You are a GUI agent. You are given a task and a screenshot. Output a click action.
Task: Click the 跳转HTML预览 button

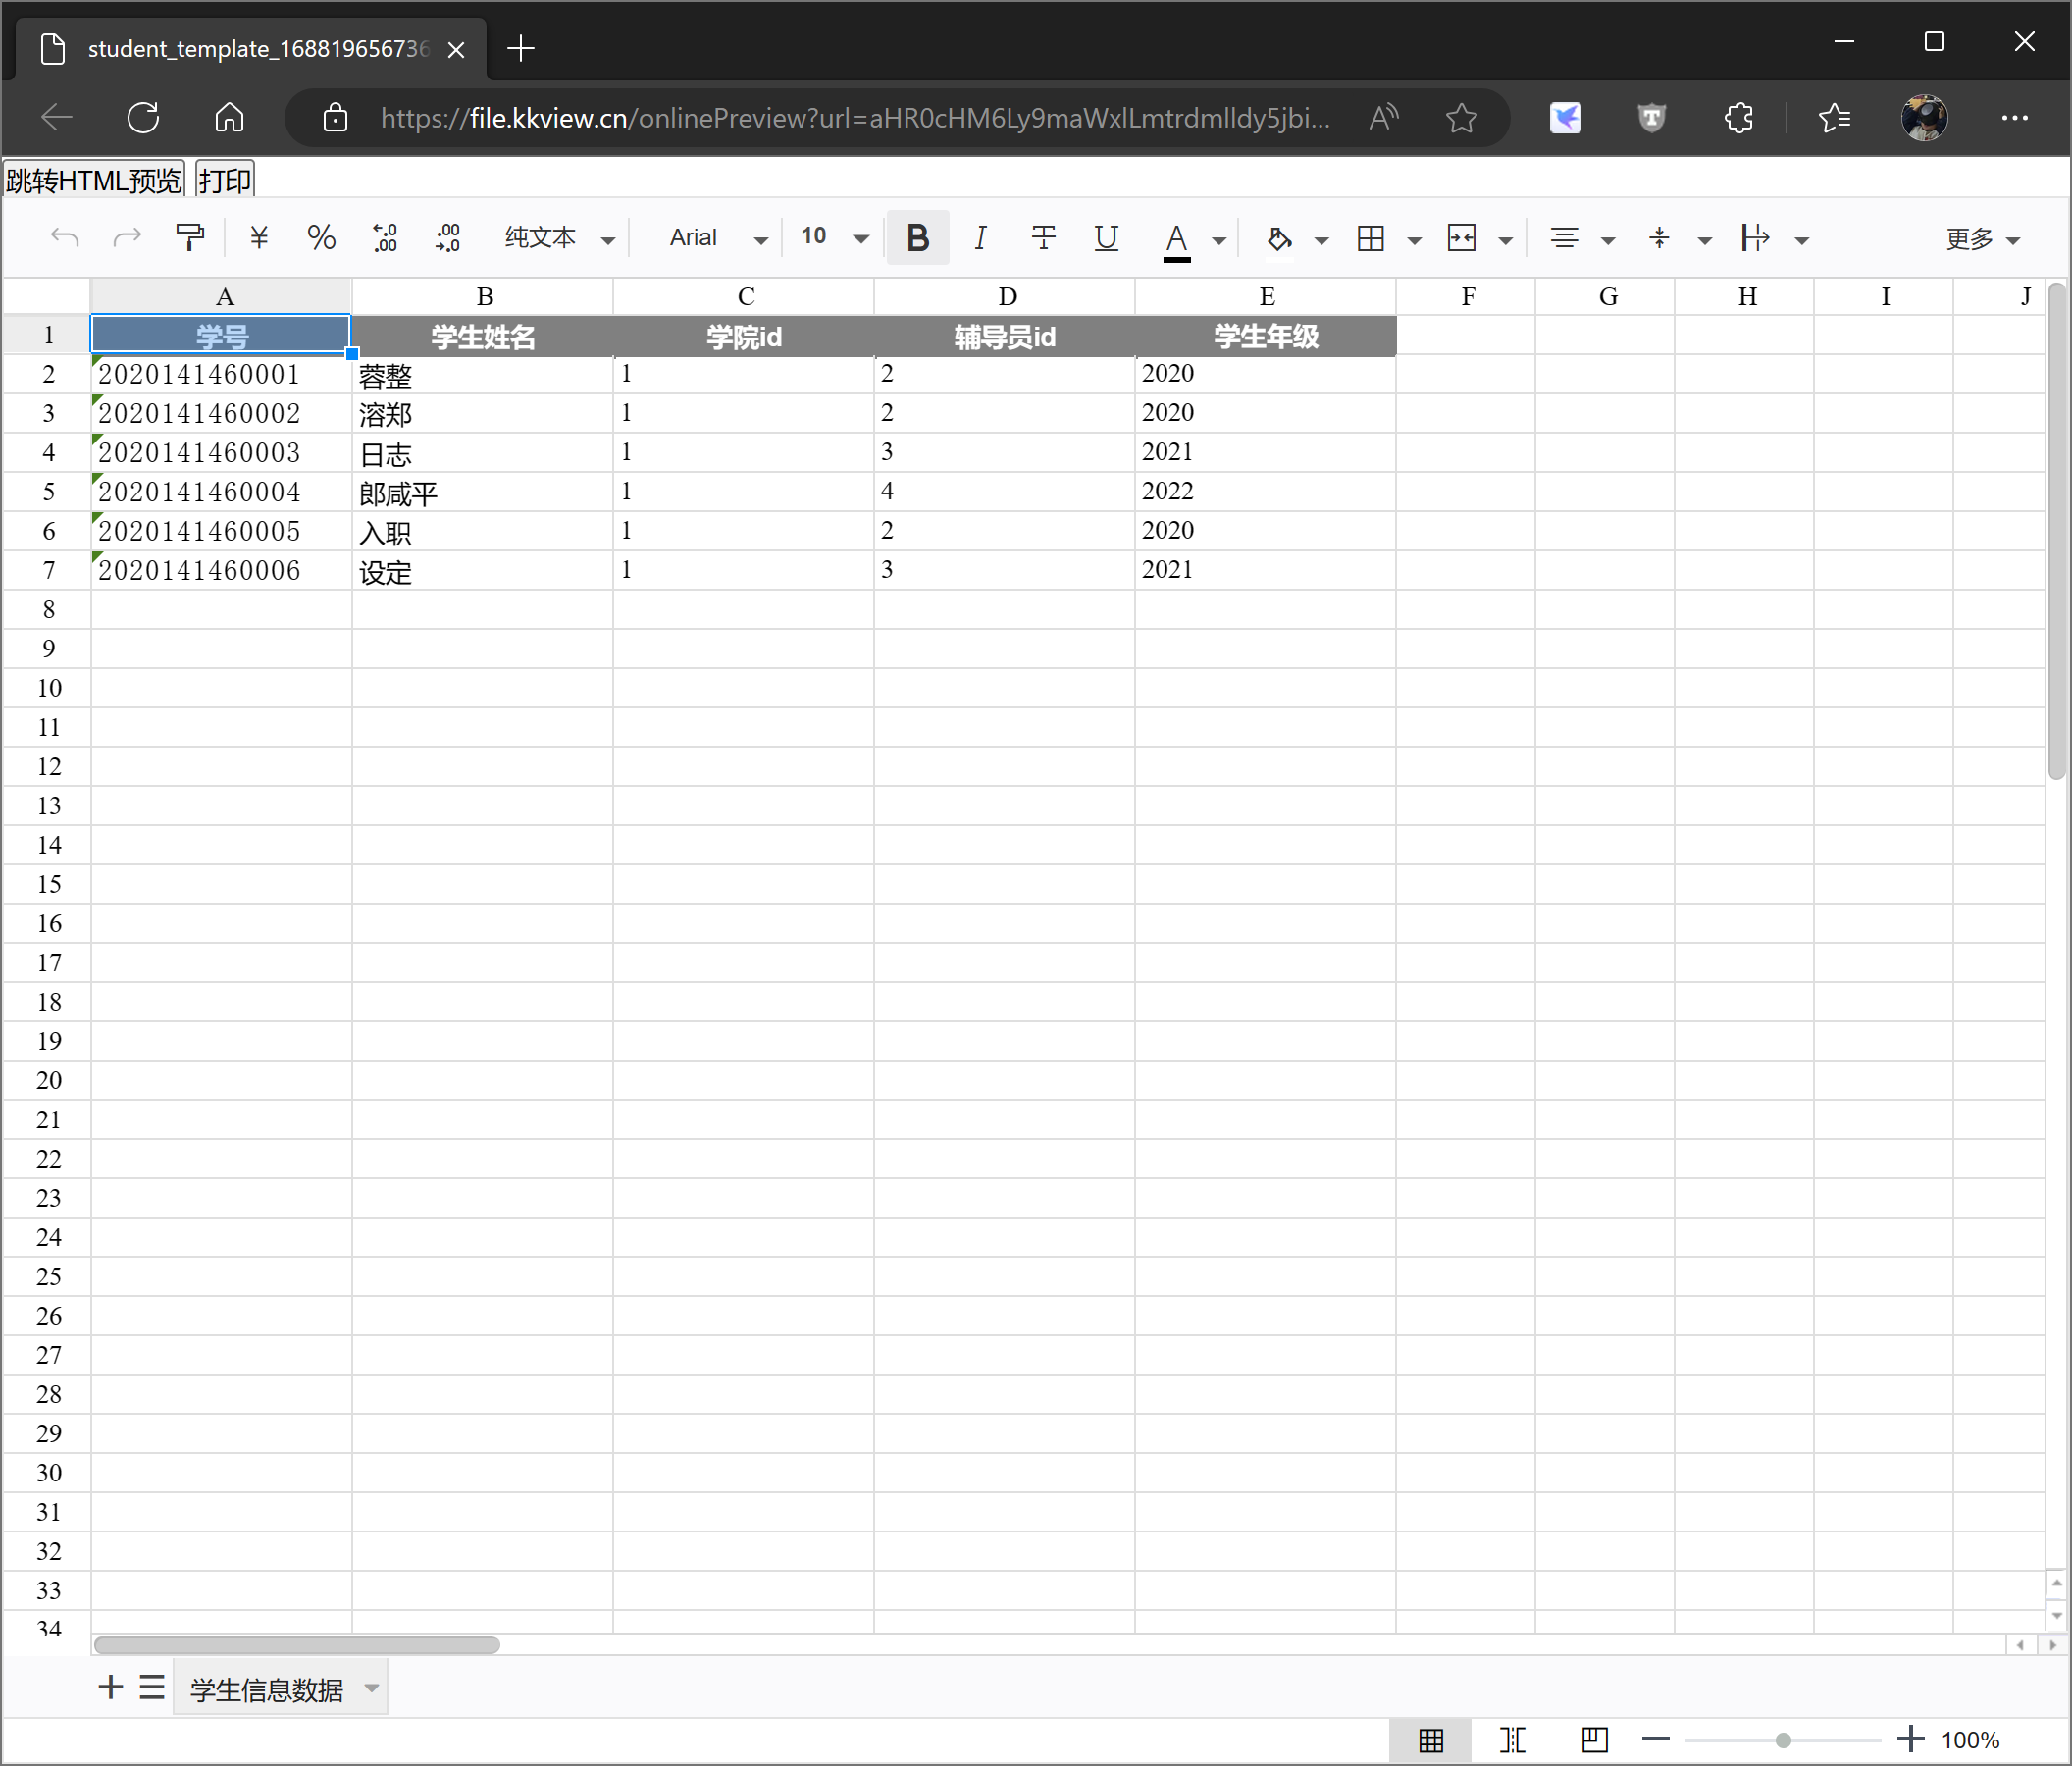coord(94,180)
